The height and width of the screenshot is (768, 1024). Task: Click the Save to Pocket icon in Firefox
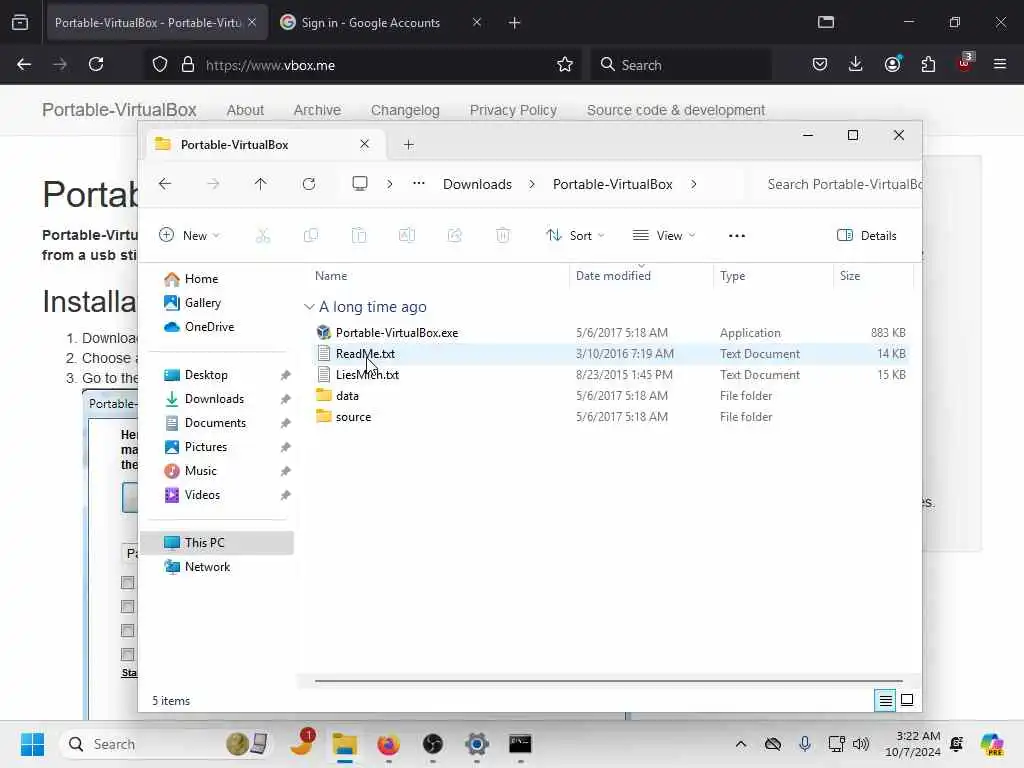820,64
